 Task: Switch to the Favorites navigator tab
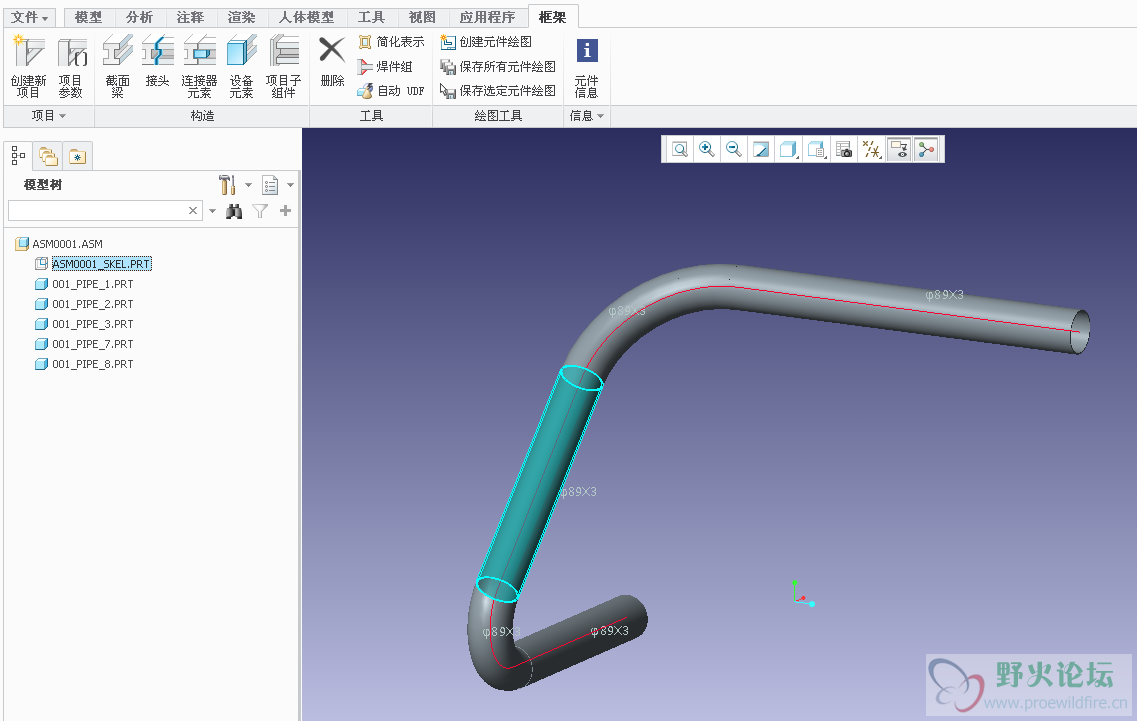[78, 156]
